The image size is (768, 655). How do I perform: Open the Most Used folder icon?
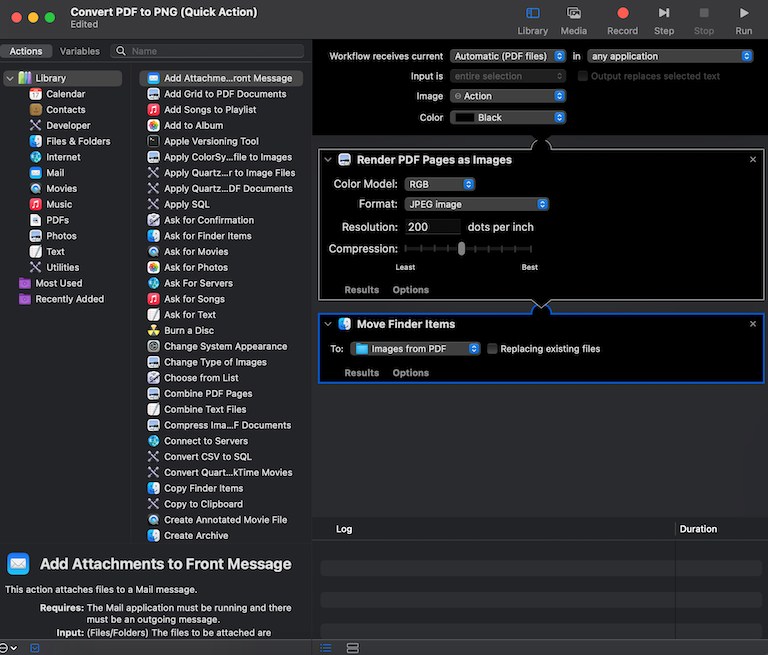click(x=24, y=283)
